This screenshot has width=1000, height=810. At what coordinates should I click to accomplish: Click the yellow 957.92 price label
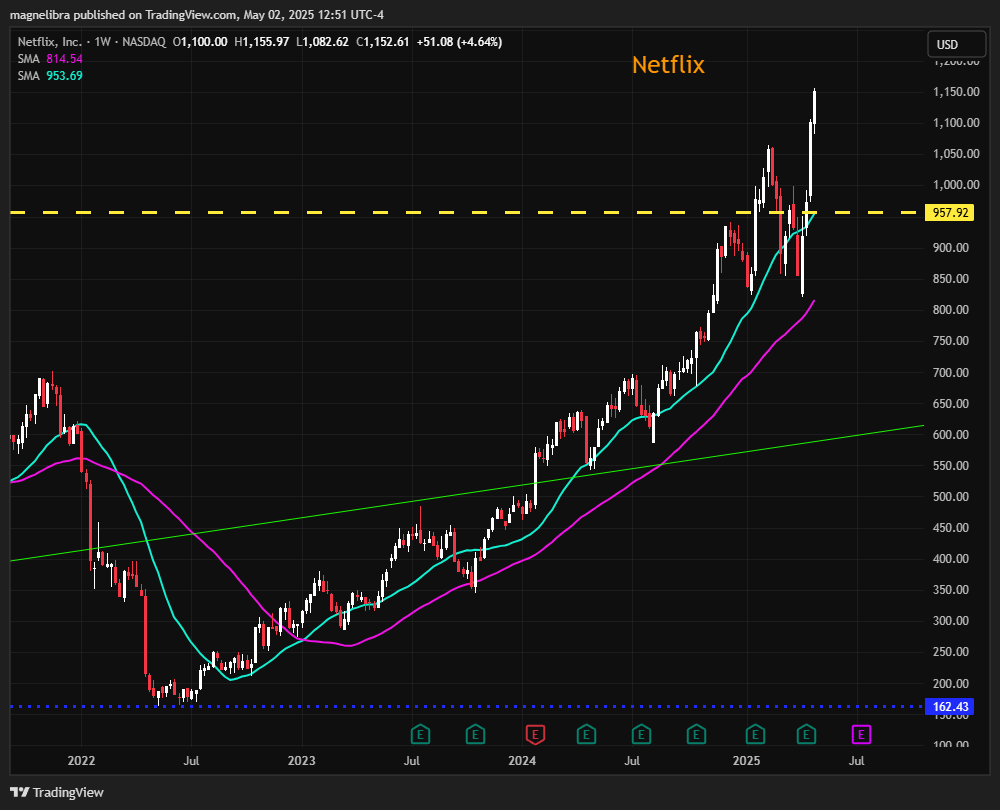(950, 212)
